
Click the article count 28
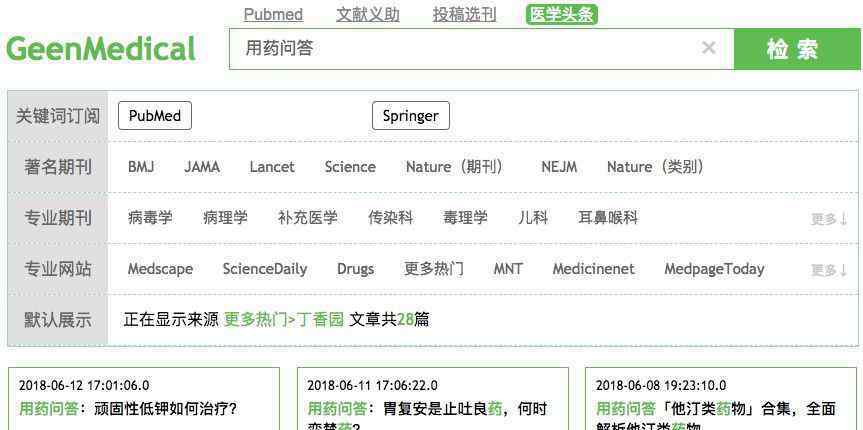point(405,319)
